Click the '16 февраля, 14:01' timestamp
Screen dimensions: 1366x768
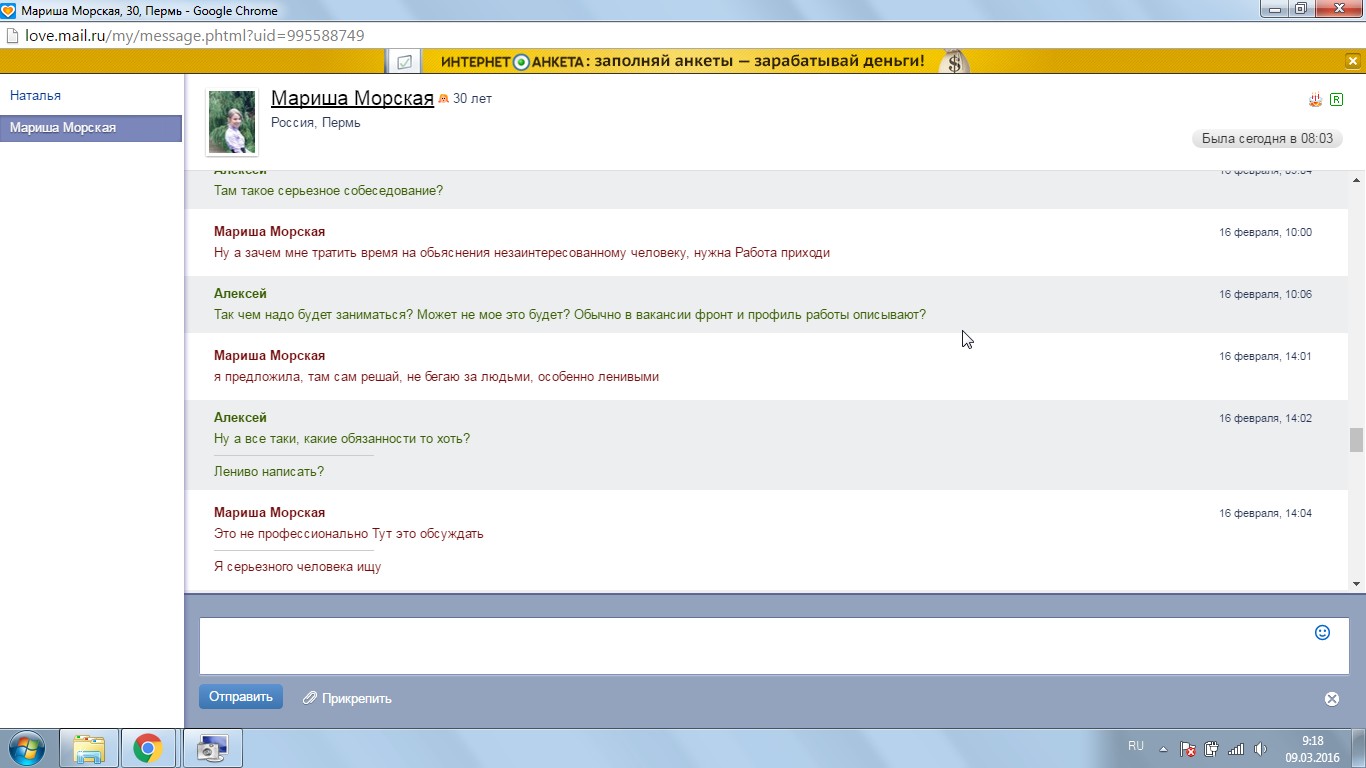(x=1265, y=356)
